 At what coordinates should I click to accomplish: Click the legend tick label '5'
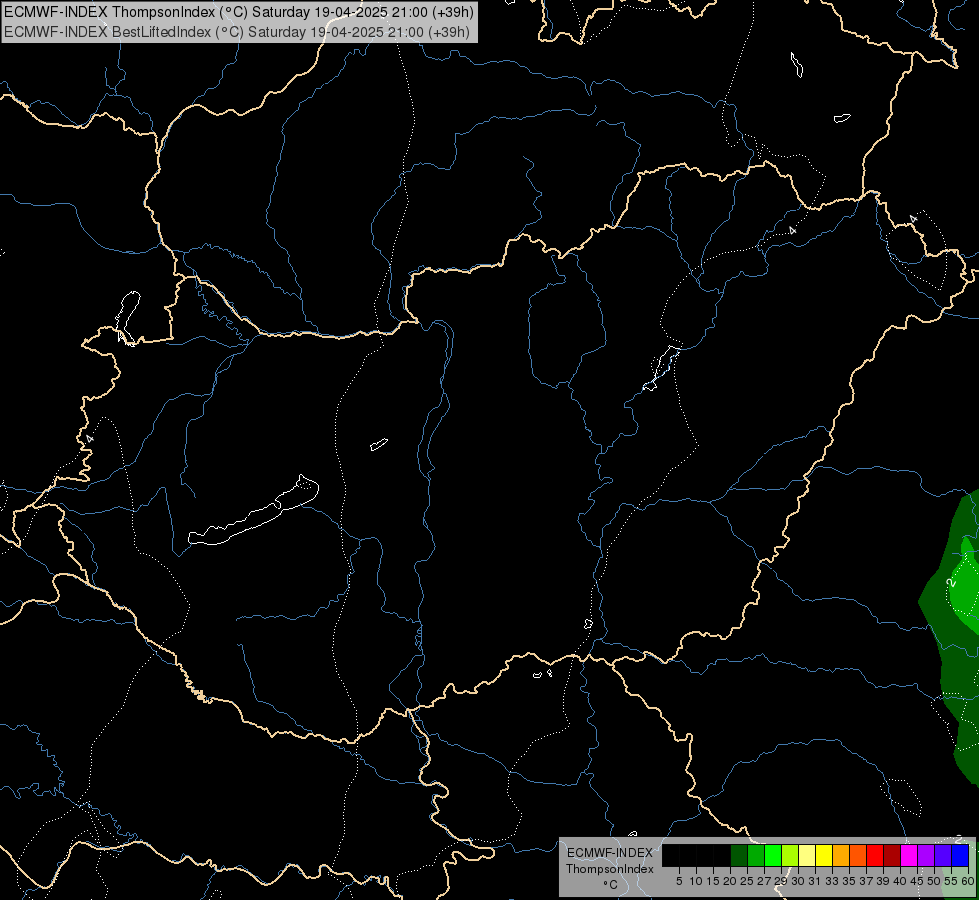[679, 881]
